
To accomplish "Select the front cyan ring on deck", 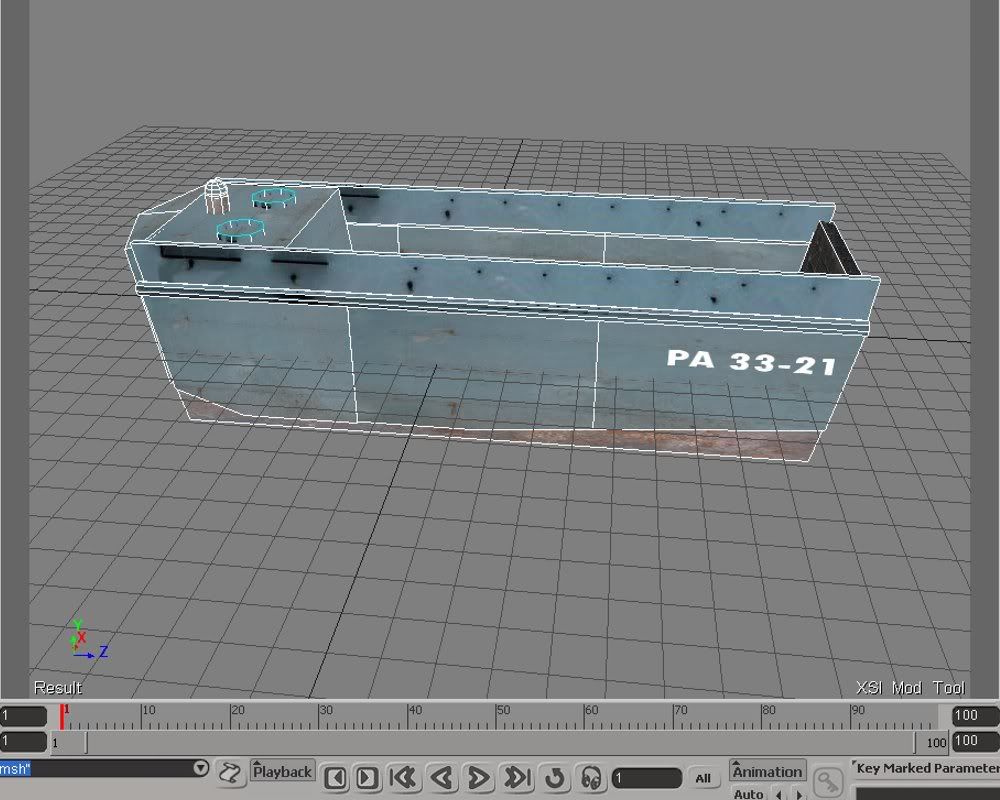I will point(240,230).
